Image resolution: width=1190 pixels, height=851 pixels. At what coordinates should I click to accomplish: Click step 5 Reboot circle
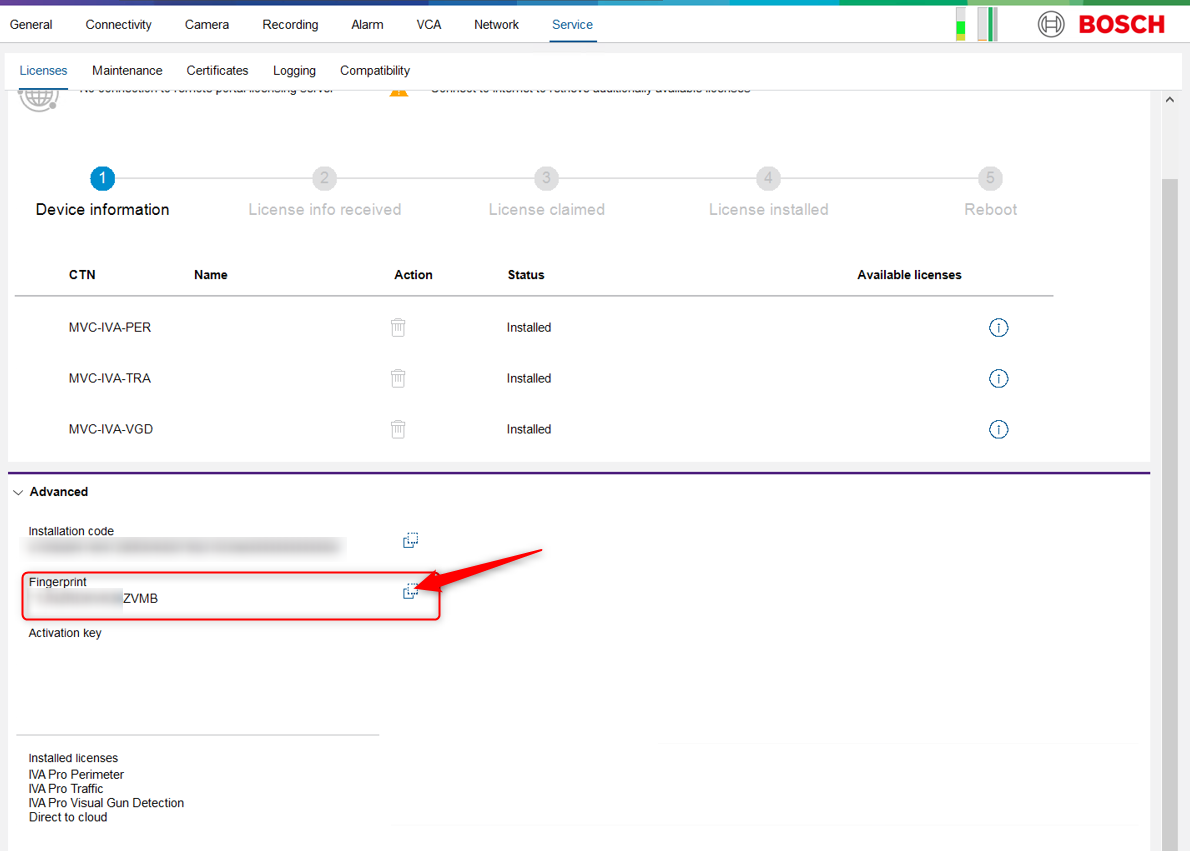coord(990,178)
